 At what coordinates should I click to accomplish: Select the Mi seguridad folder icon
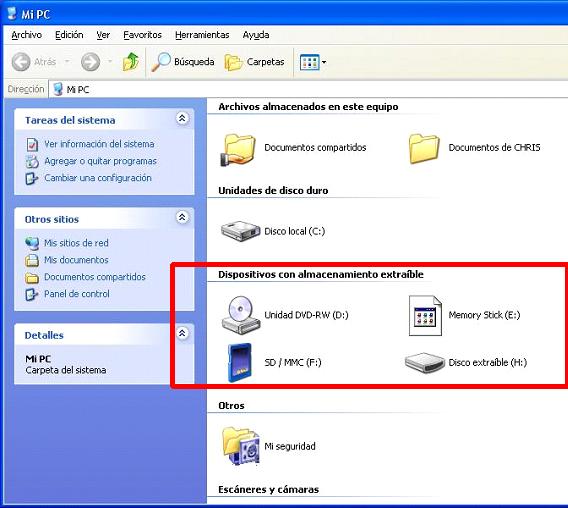(241, 446)
